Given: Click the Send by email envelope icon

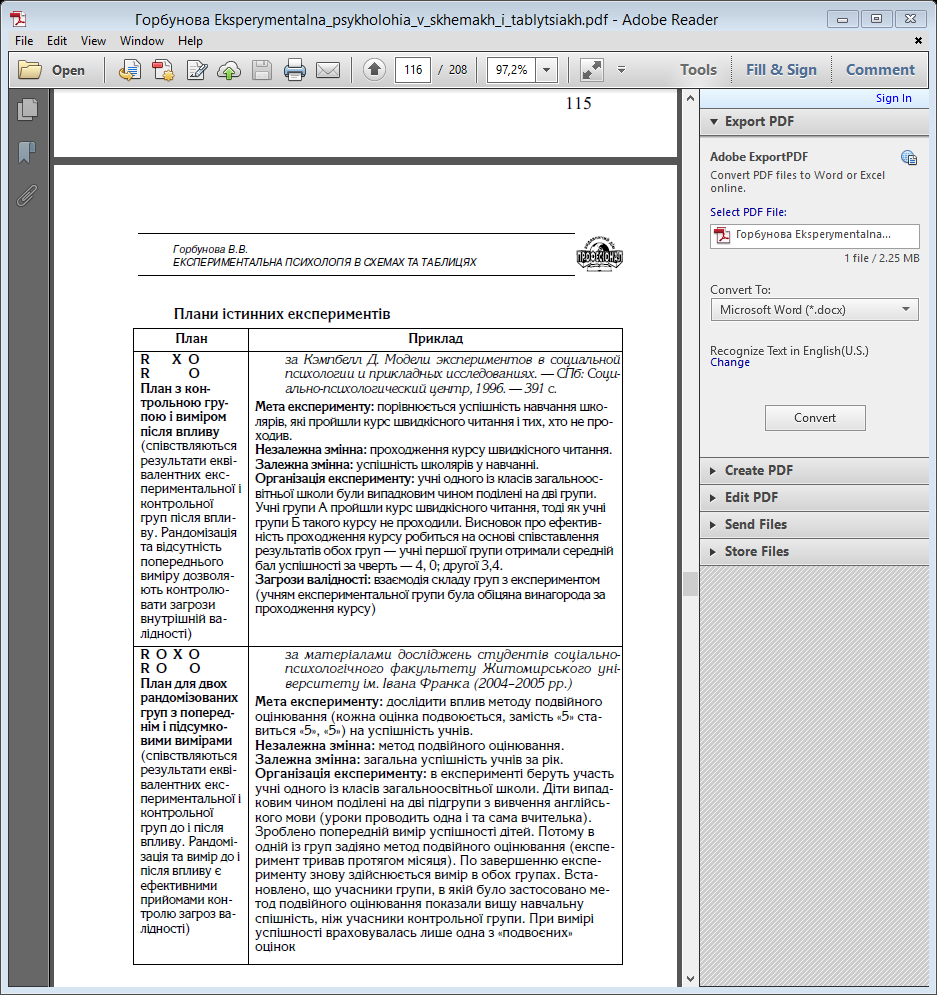Looking at the screenshot, I should (x=328, y=70).
